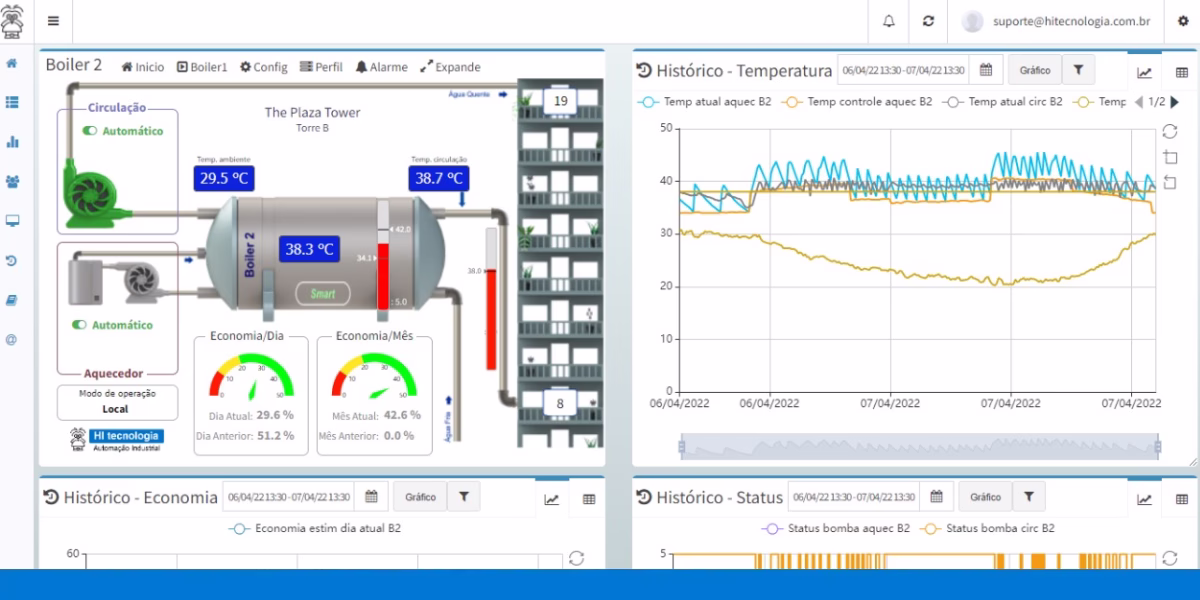Open the settings gear icon
The image size is (1200, 600).
click(x=1184, y=21)
